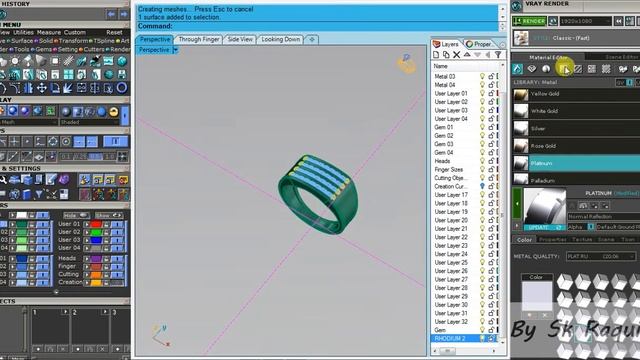Viewport: 640px width, 360px height.
Task: Open the render resolution 1920x1080 dropdown
Action: click(585, 21)
